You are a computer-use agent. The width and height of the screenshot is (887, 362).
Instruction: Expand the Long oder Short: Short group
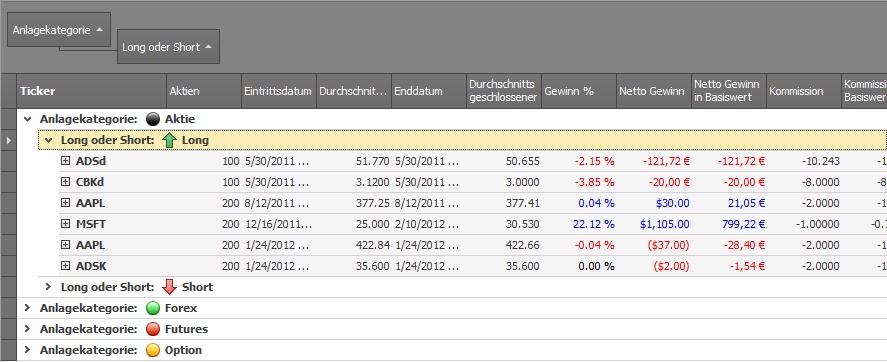(48, 287)
